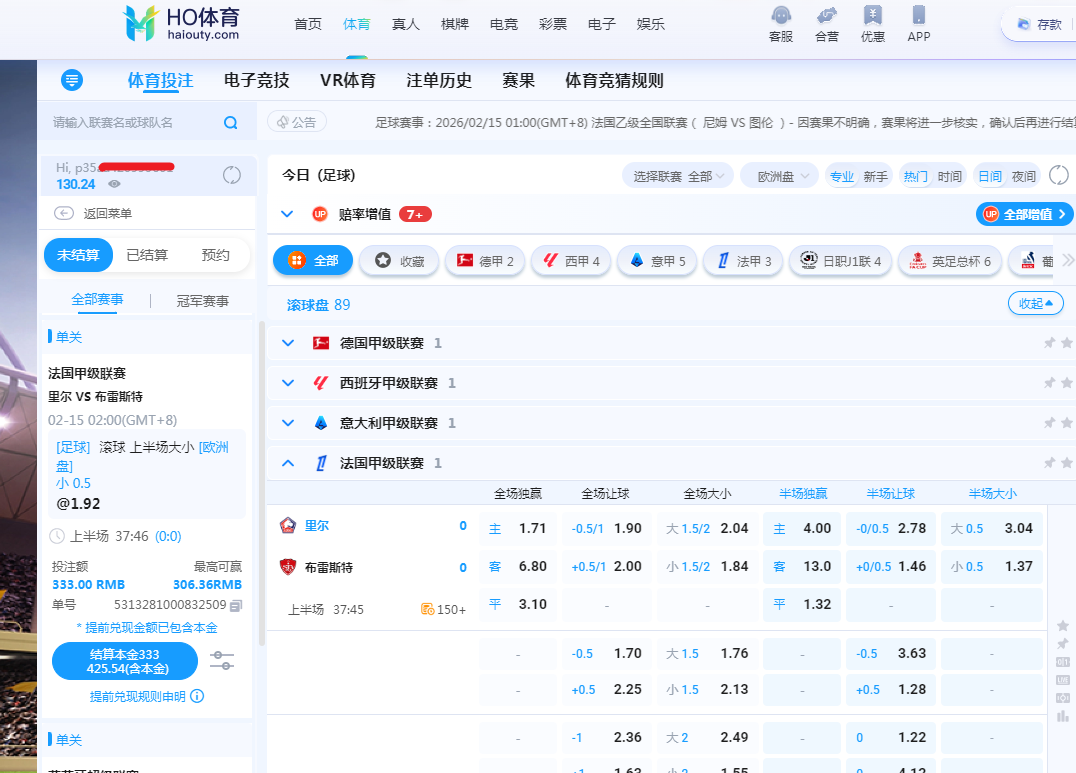Screen dimensions: 1076x773
Task: Click the league or team search field
Action: 135,123
